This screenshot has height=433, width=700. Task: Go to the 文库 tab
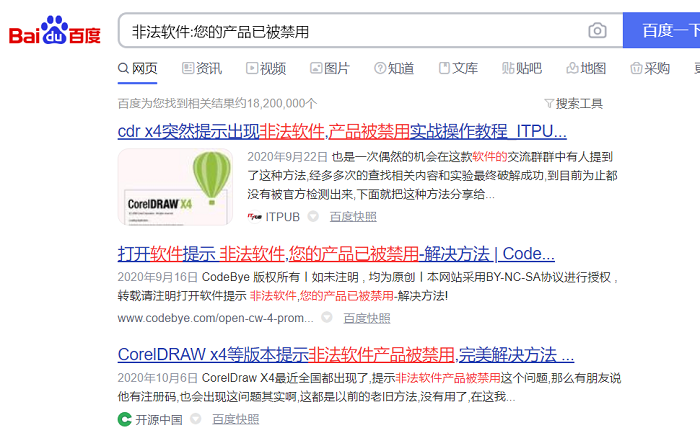pyautogui.click(x=458, y=68)
